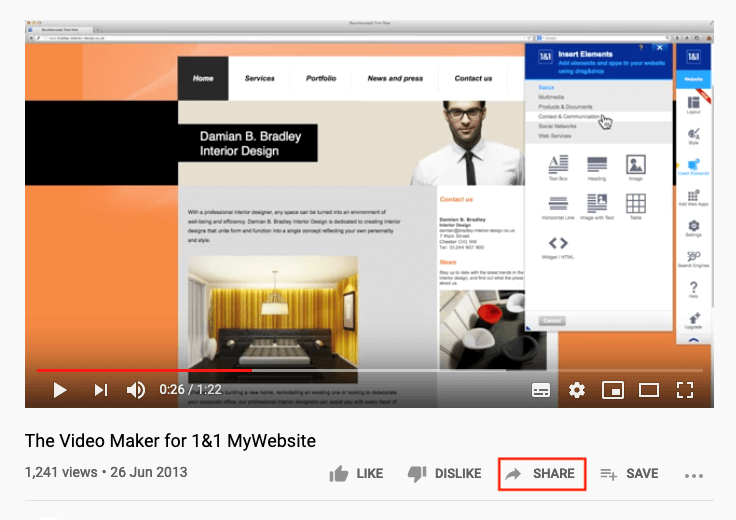
Task: Dislike the video with thumbs down
Action: [445, 473]
